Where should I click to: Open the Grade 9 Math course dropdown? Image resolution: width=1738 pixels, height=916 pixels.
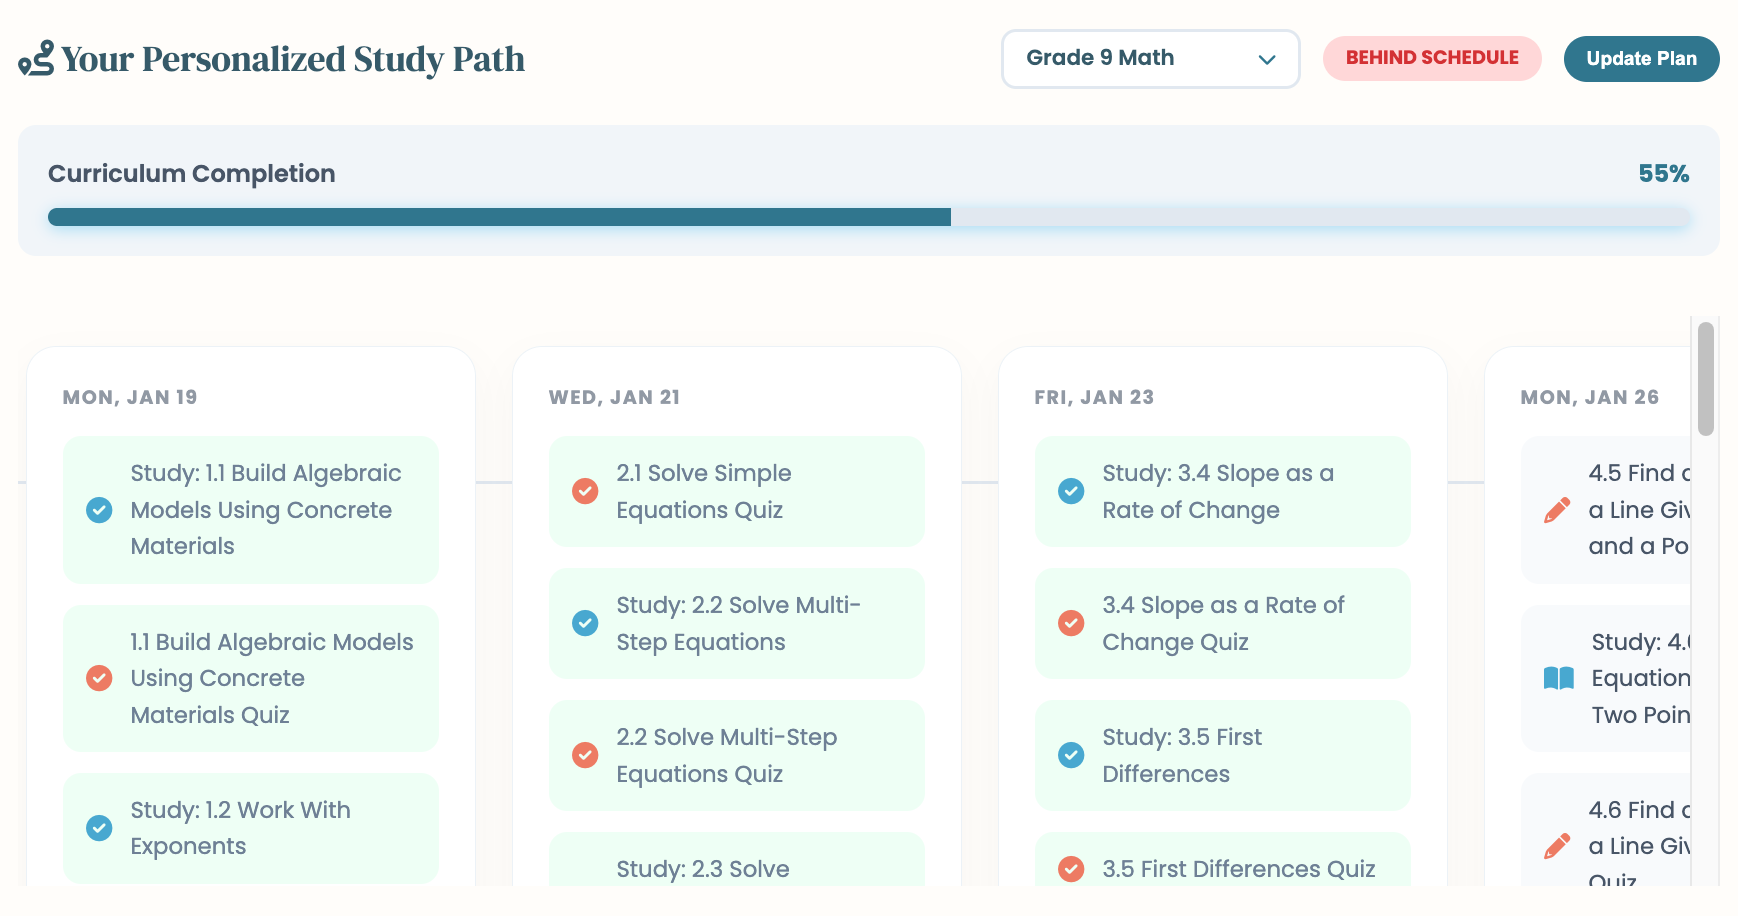click(x=1150, y=59)
